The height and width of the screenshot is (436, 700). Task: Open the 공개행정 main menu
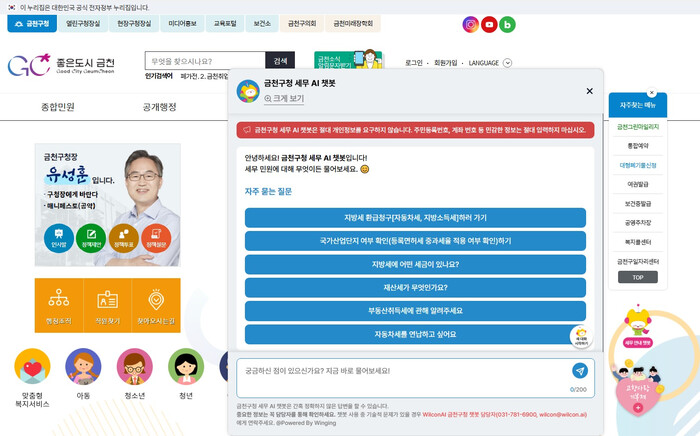pos(159,107)
